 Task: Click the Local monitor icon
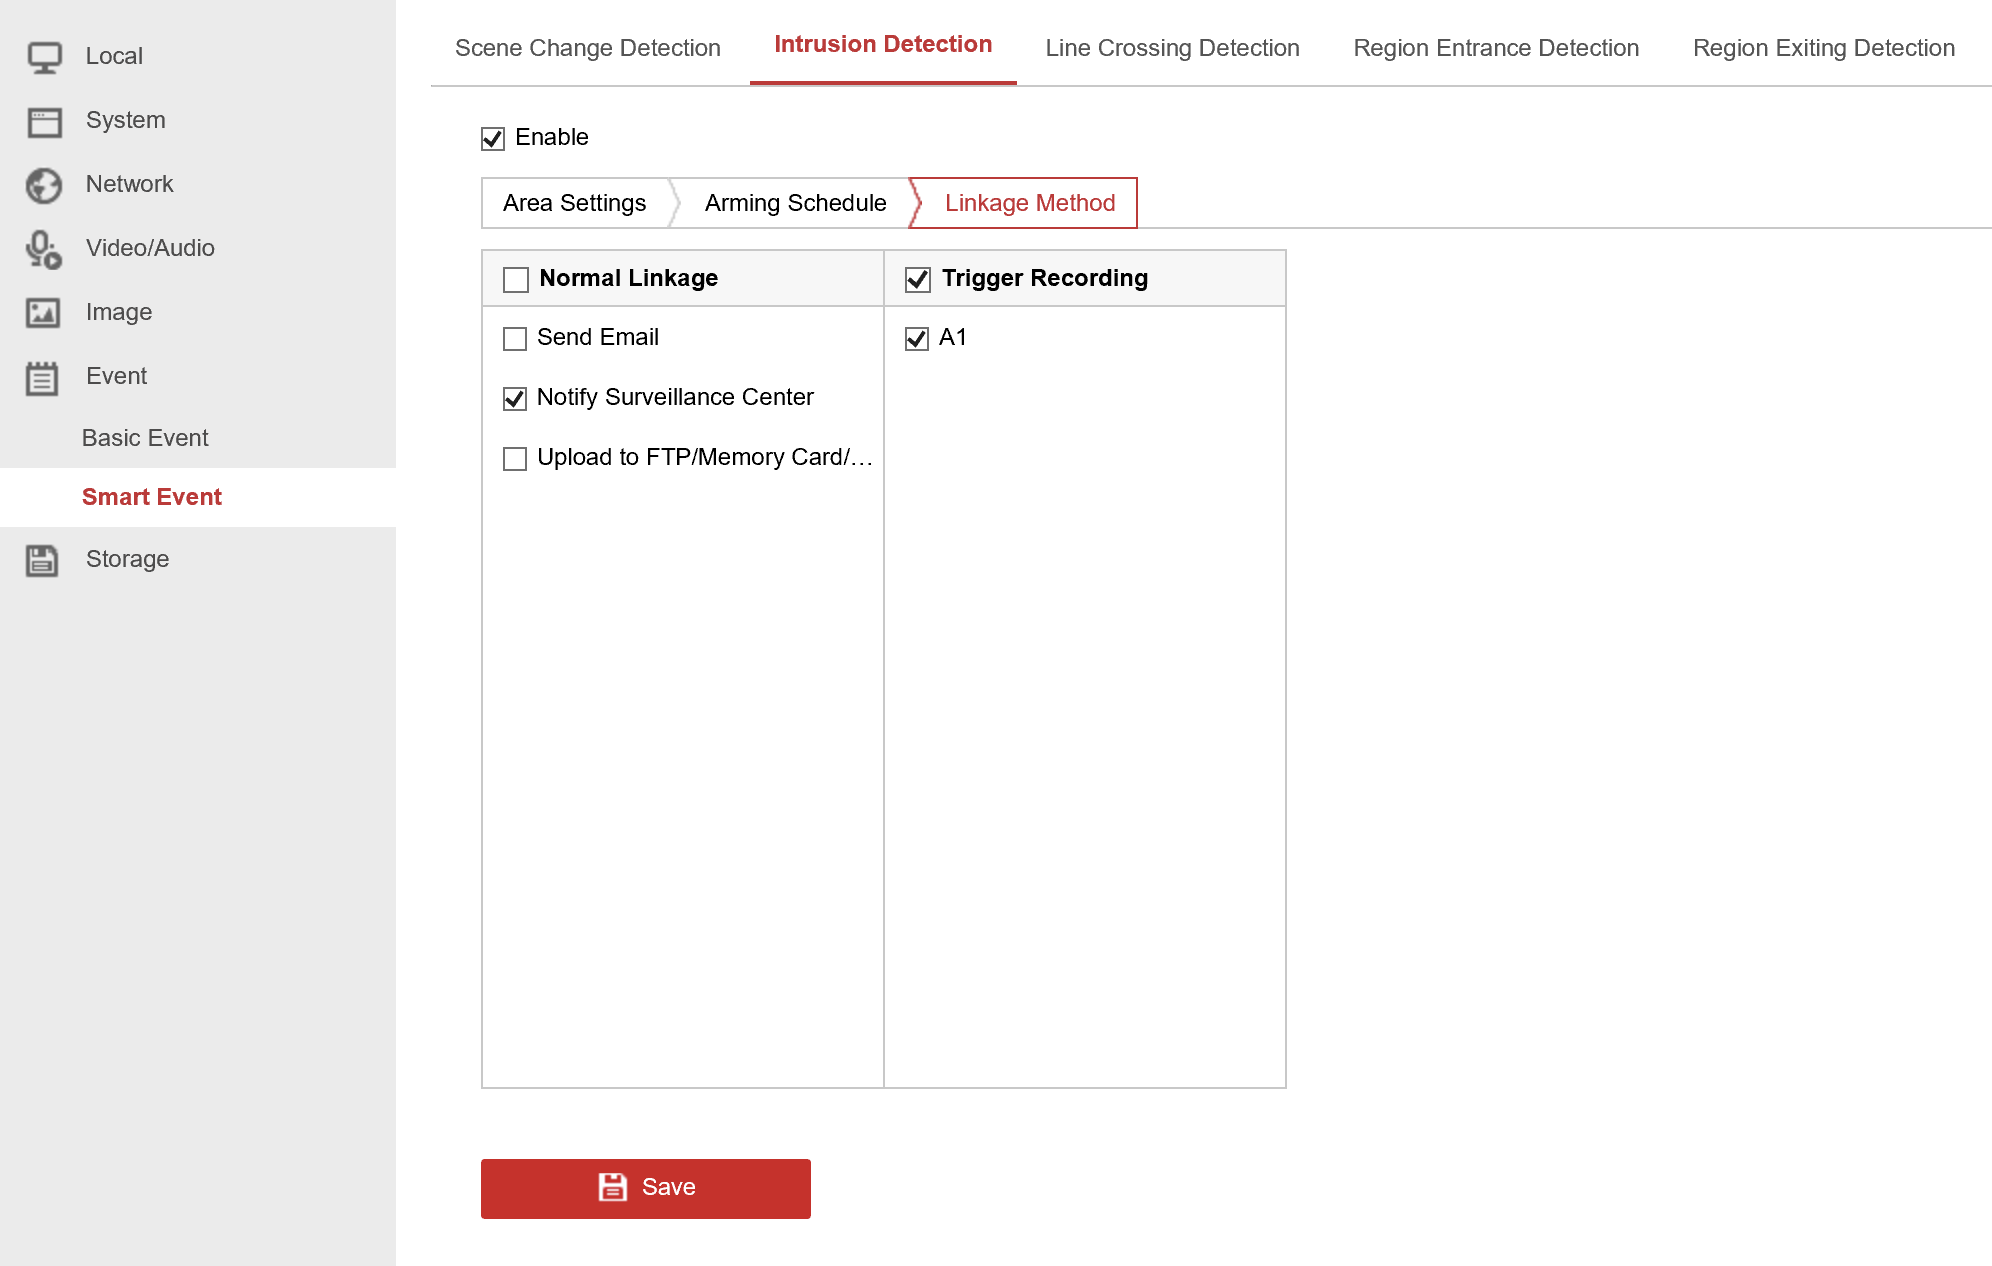pyautogui.click(x=44, y=57)
